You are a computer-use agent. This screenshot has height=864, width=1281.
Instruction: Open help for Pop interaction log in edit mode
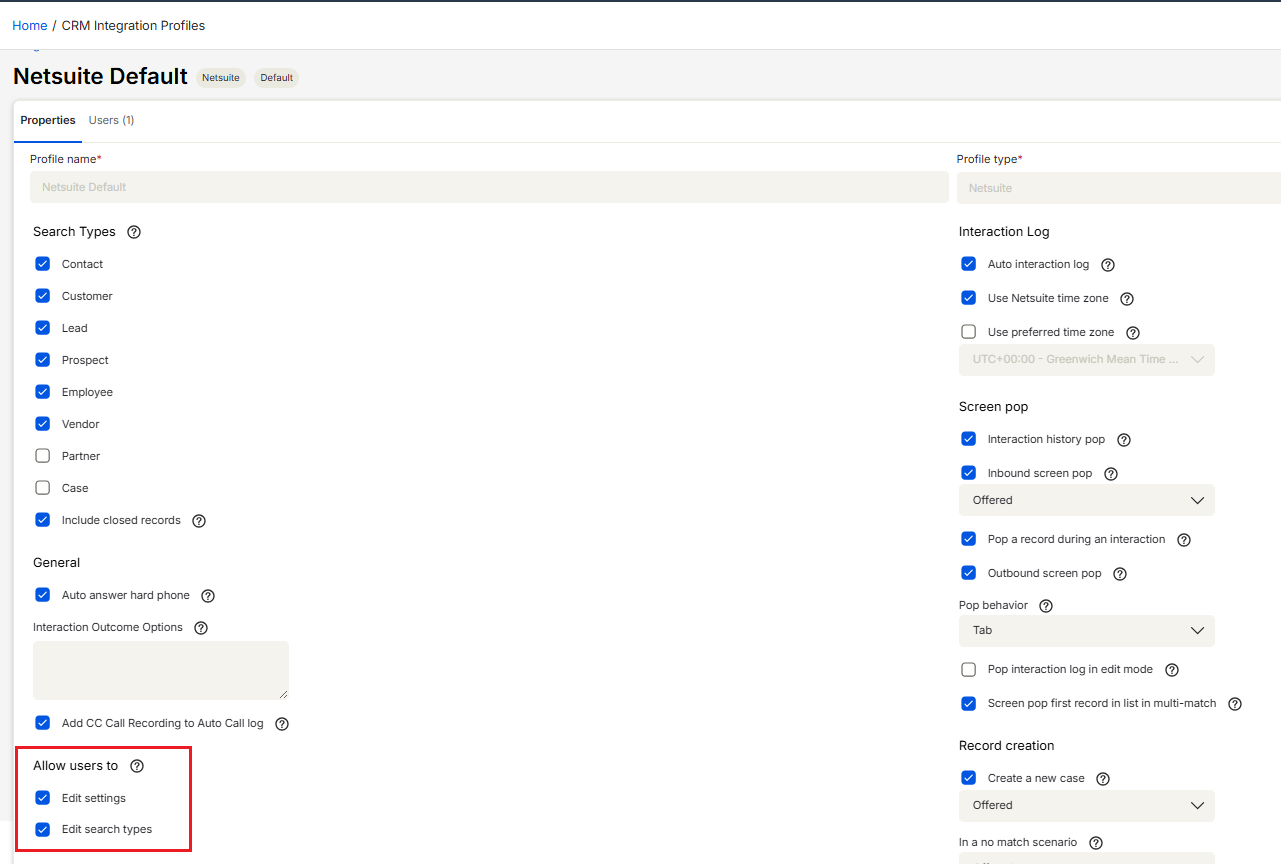[1172, 670]
